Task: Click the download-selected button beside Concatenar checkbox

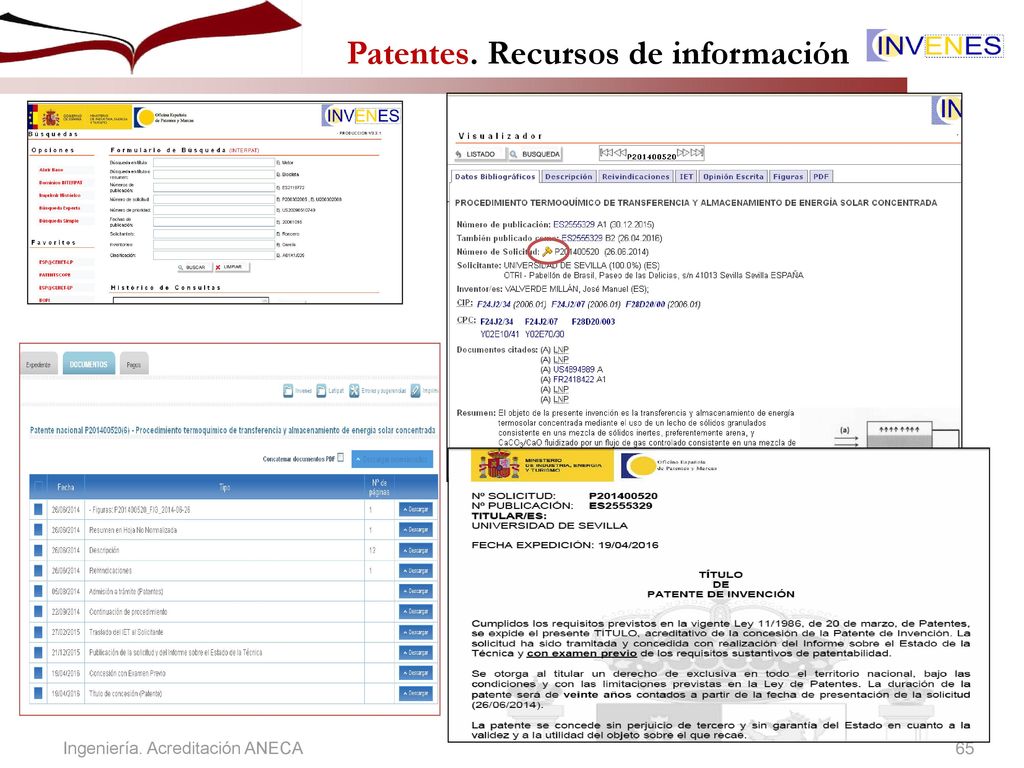Action: pos(392,459)
